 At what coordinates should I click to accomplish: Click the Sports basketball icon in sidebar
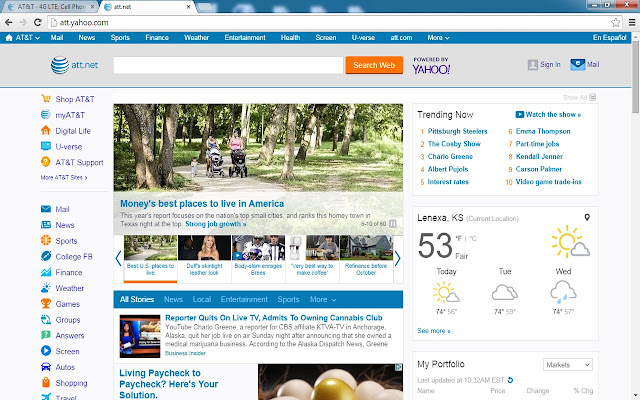click(x=46, y=240)
